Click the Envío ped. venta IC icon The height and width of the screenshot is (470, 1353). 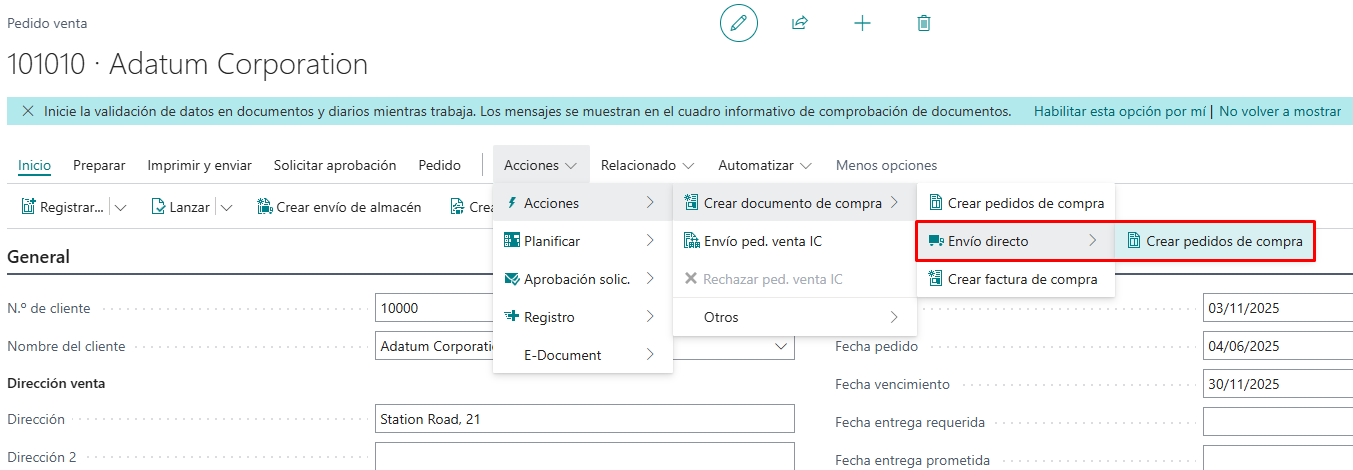coord(691,241)
